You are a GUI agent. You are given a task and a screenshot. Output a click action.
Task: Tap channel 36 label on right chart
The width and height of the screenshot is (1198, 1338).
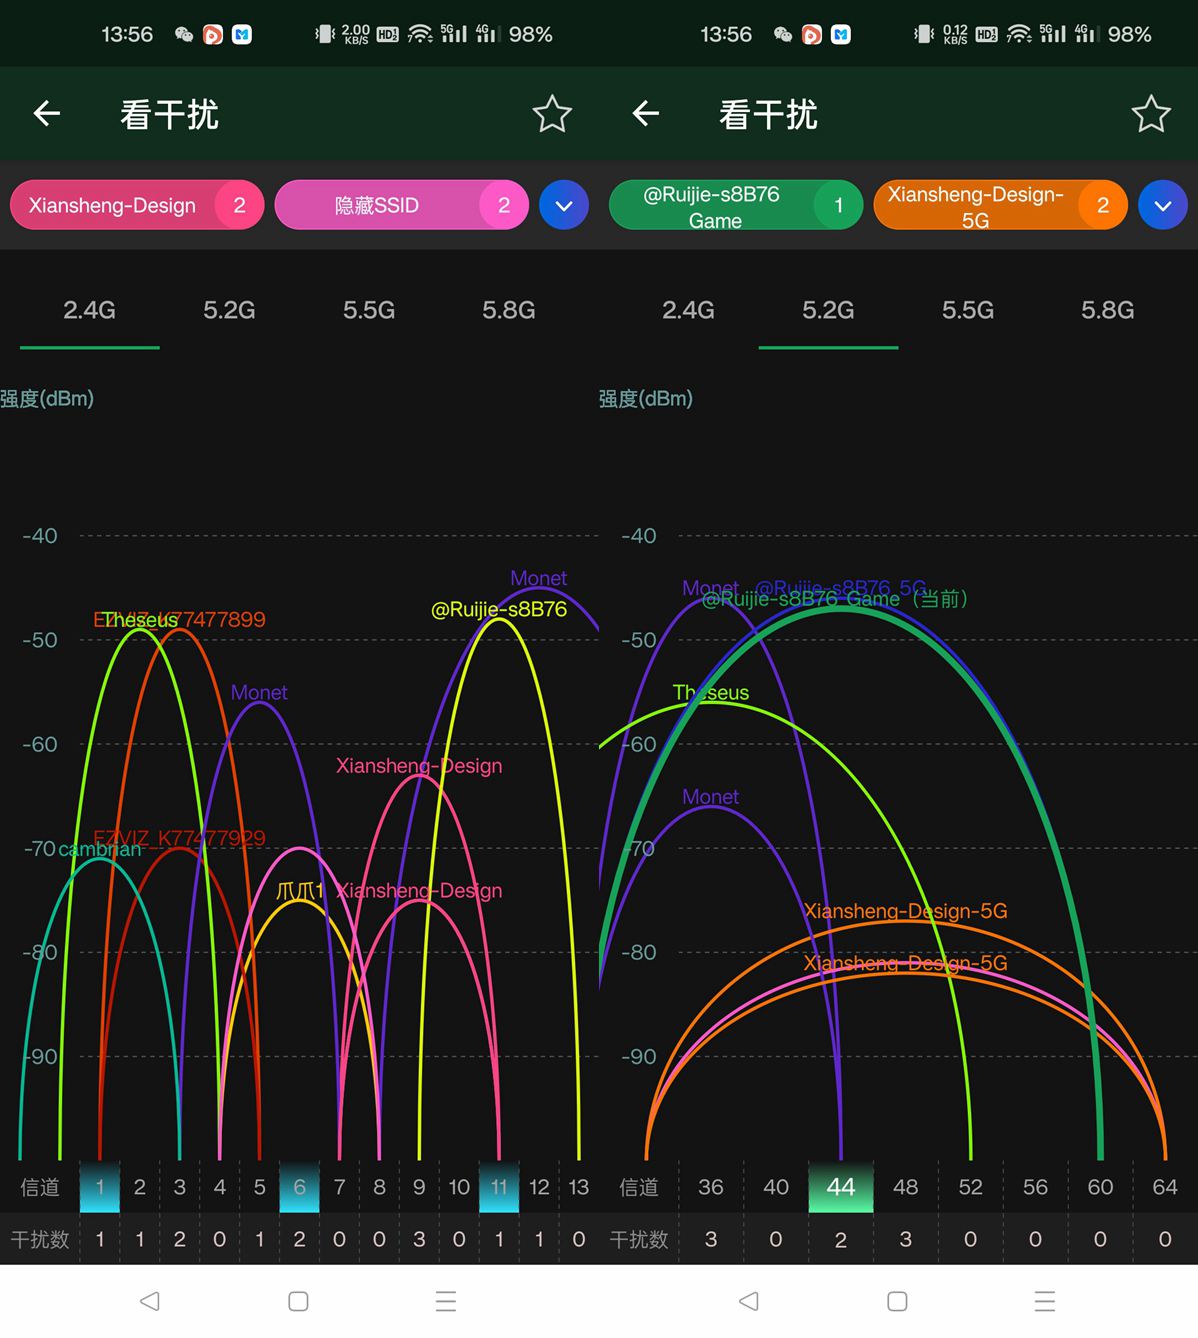(711, 1187)
